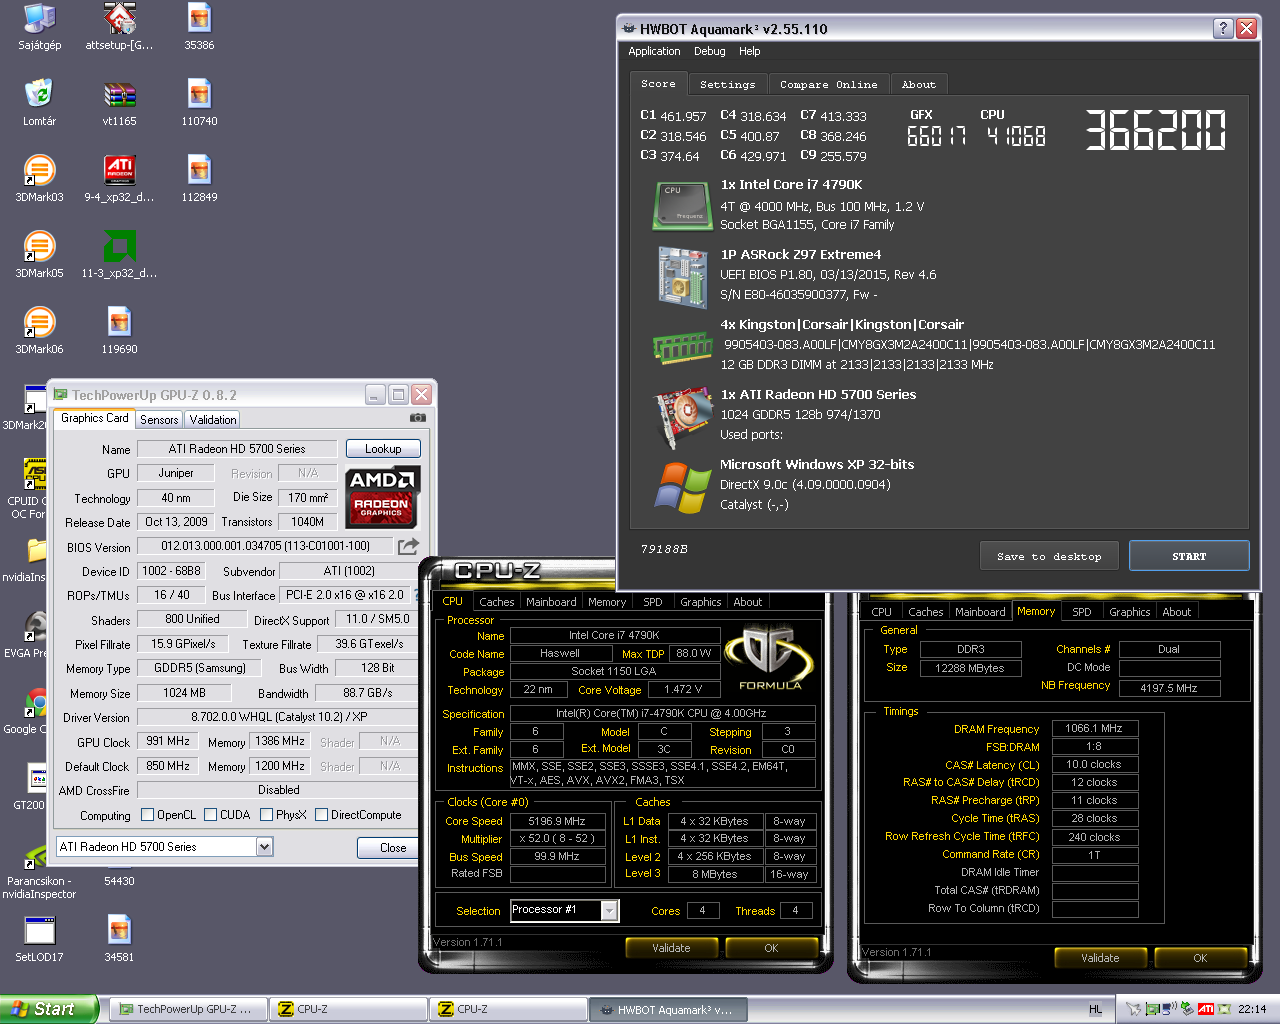Select the 35386 file icon
Viewport: 1280px width, 1024px height.
[x=199, y=27]
